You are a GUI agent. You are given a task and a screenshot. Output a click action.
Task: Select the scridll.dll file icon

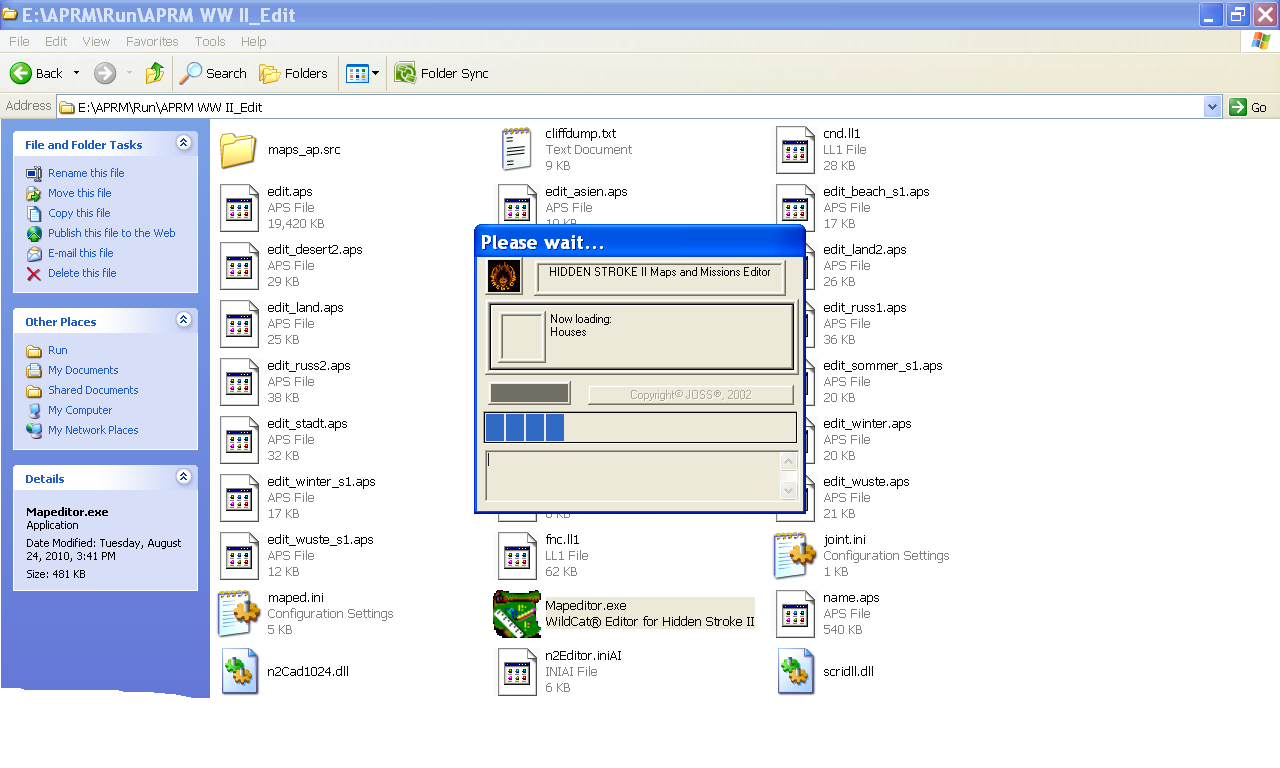click(795, 672)
